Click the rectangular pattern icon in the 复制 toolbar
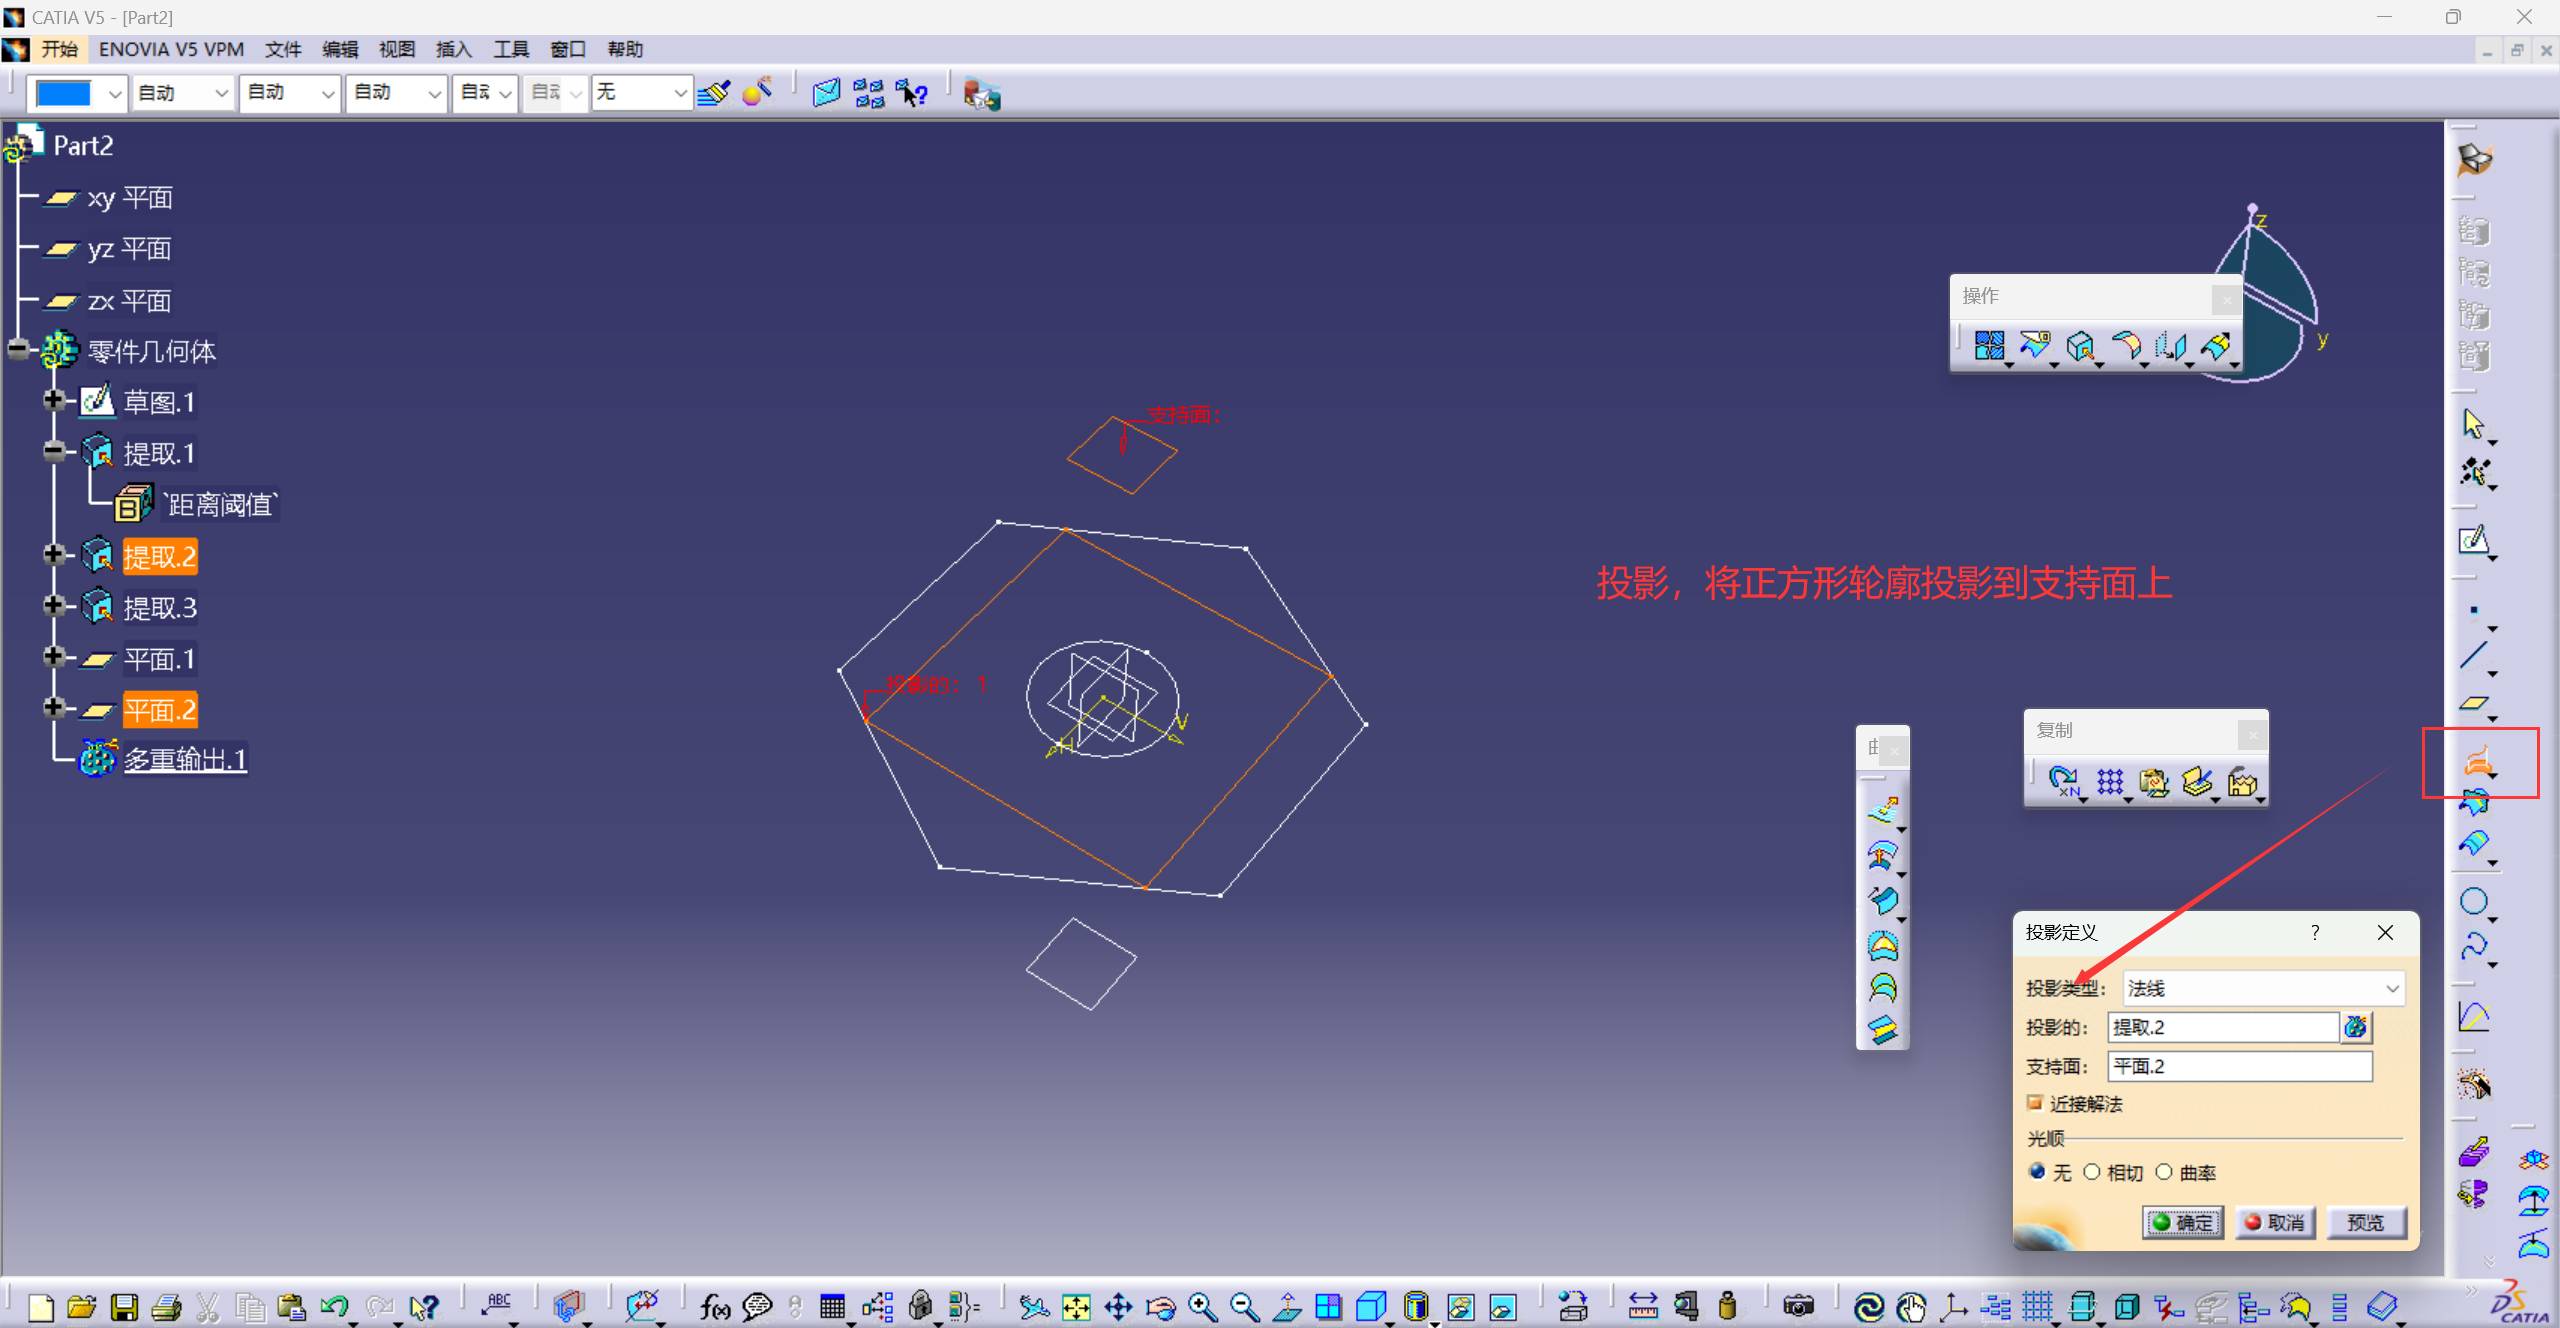This screenshot has height=1328, width=2560. 2110,781
